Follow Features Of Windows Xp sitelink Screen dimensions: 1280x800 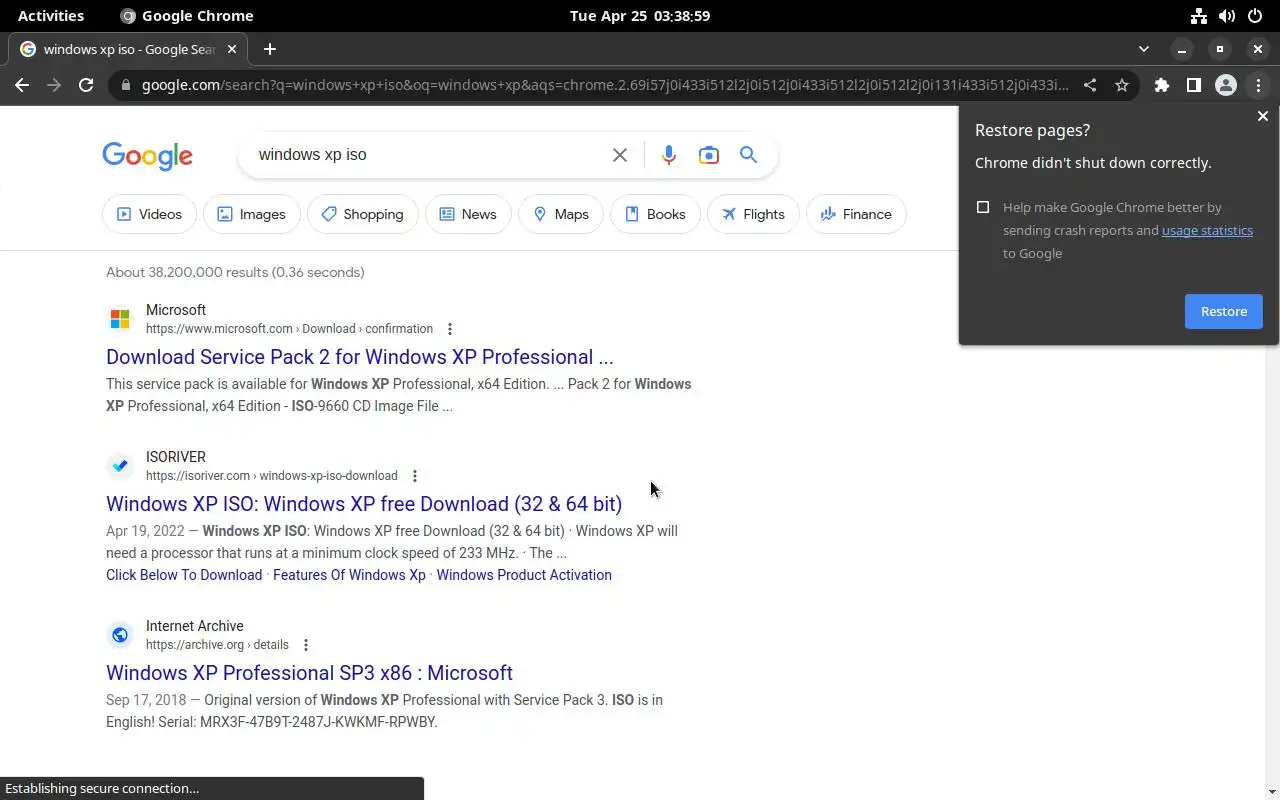pyautogui.click(x=349, y=575)
